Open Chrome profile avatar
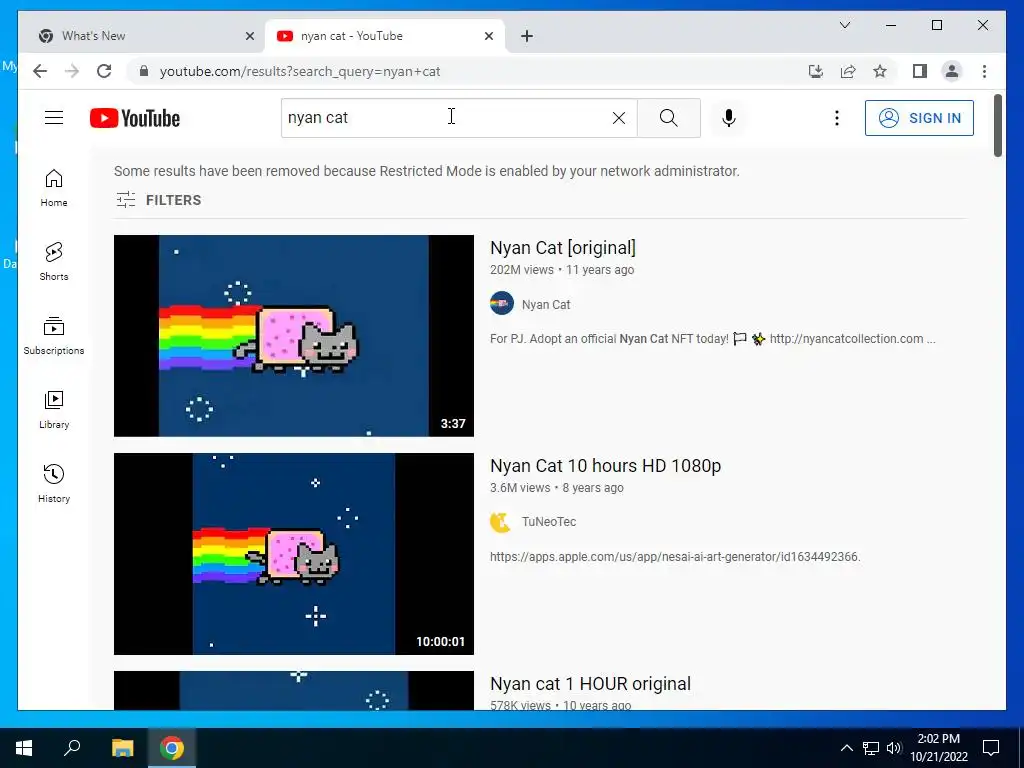The image size is (1024, 768). tap(952, 71)
